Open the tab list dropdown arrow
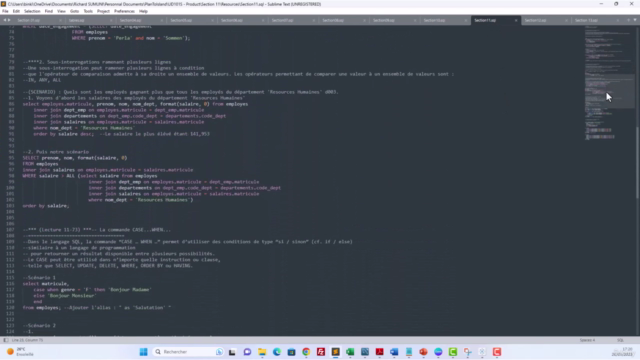The height and width of the screenshot is (360, 640). (635, 20)
